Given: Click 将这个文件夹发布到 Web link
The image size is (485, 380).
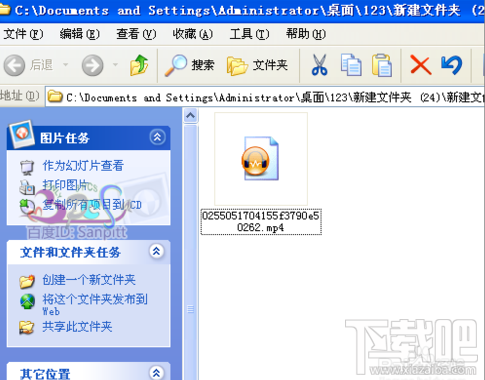Looking at the screenshot, I should click(95, 304).
